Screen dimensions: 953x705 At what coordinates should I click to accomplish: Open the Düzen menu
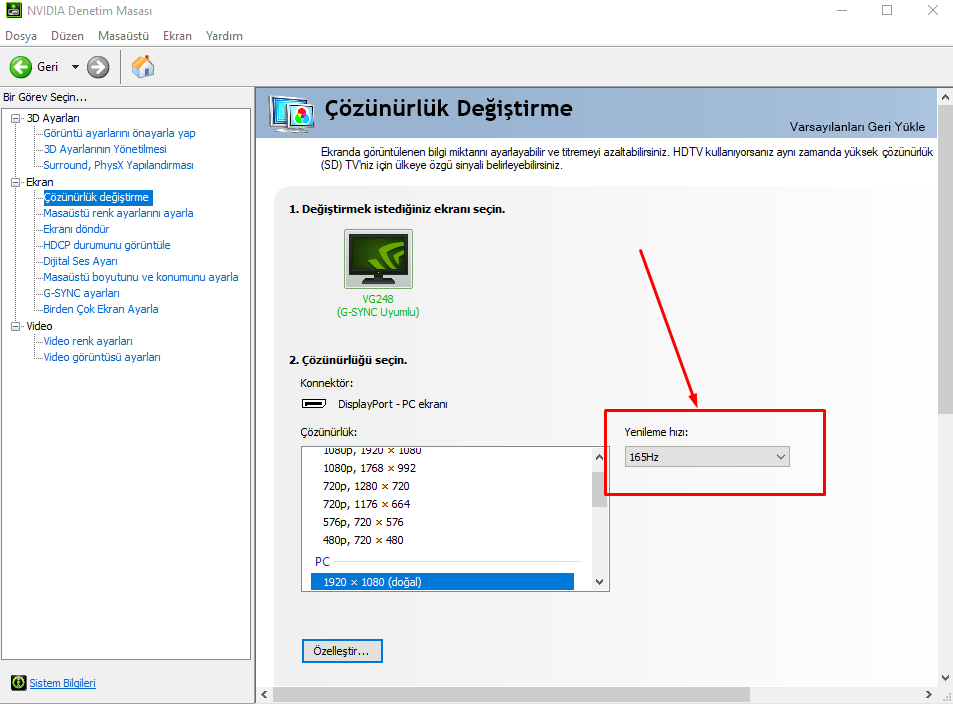click(67, 36)
